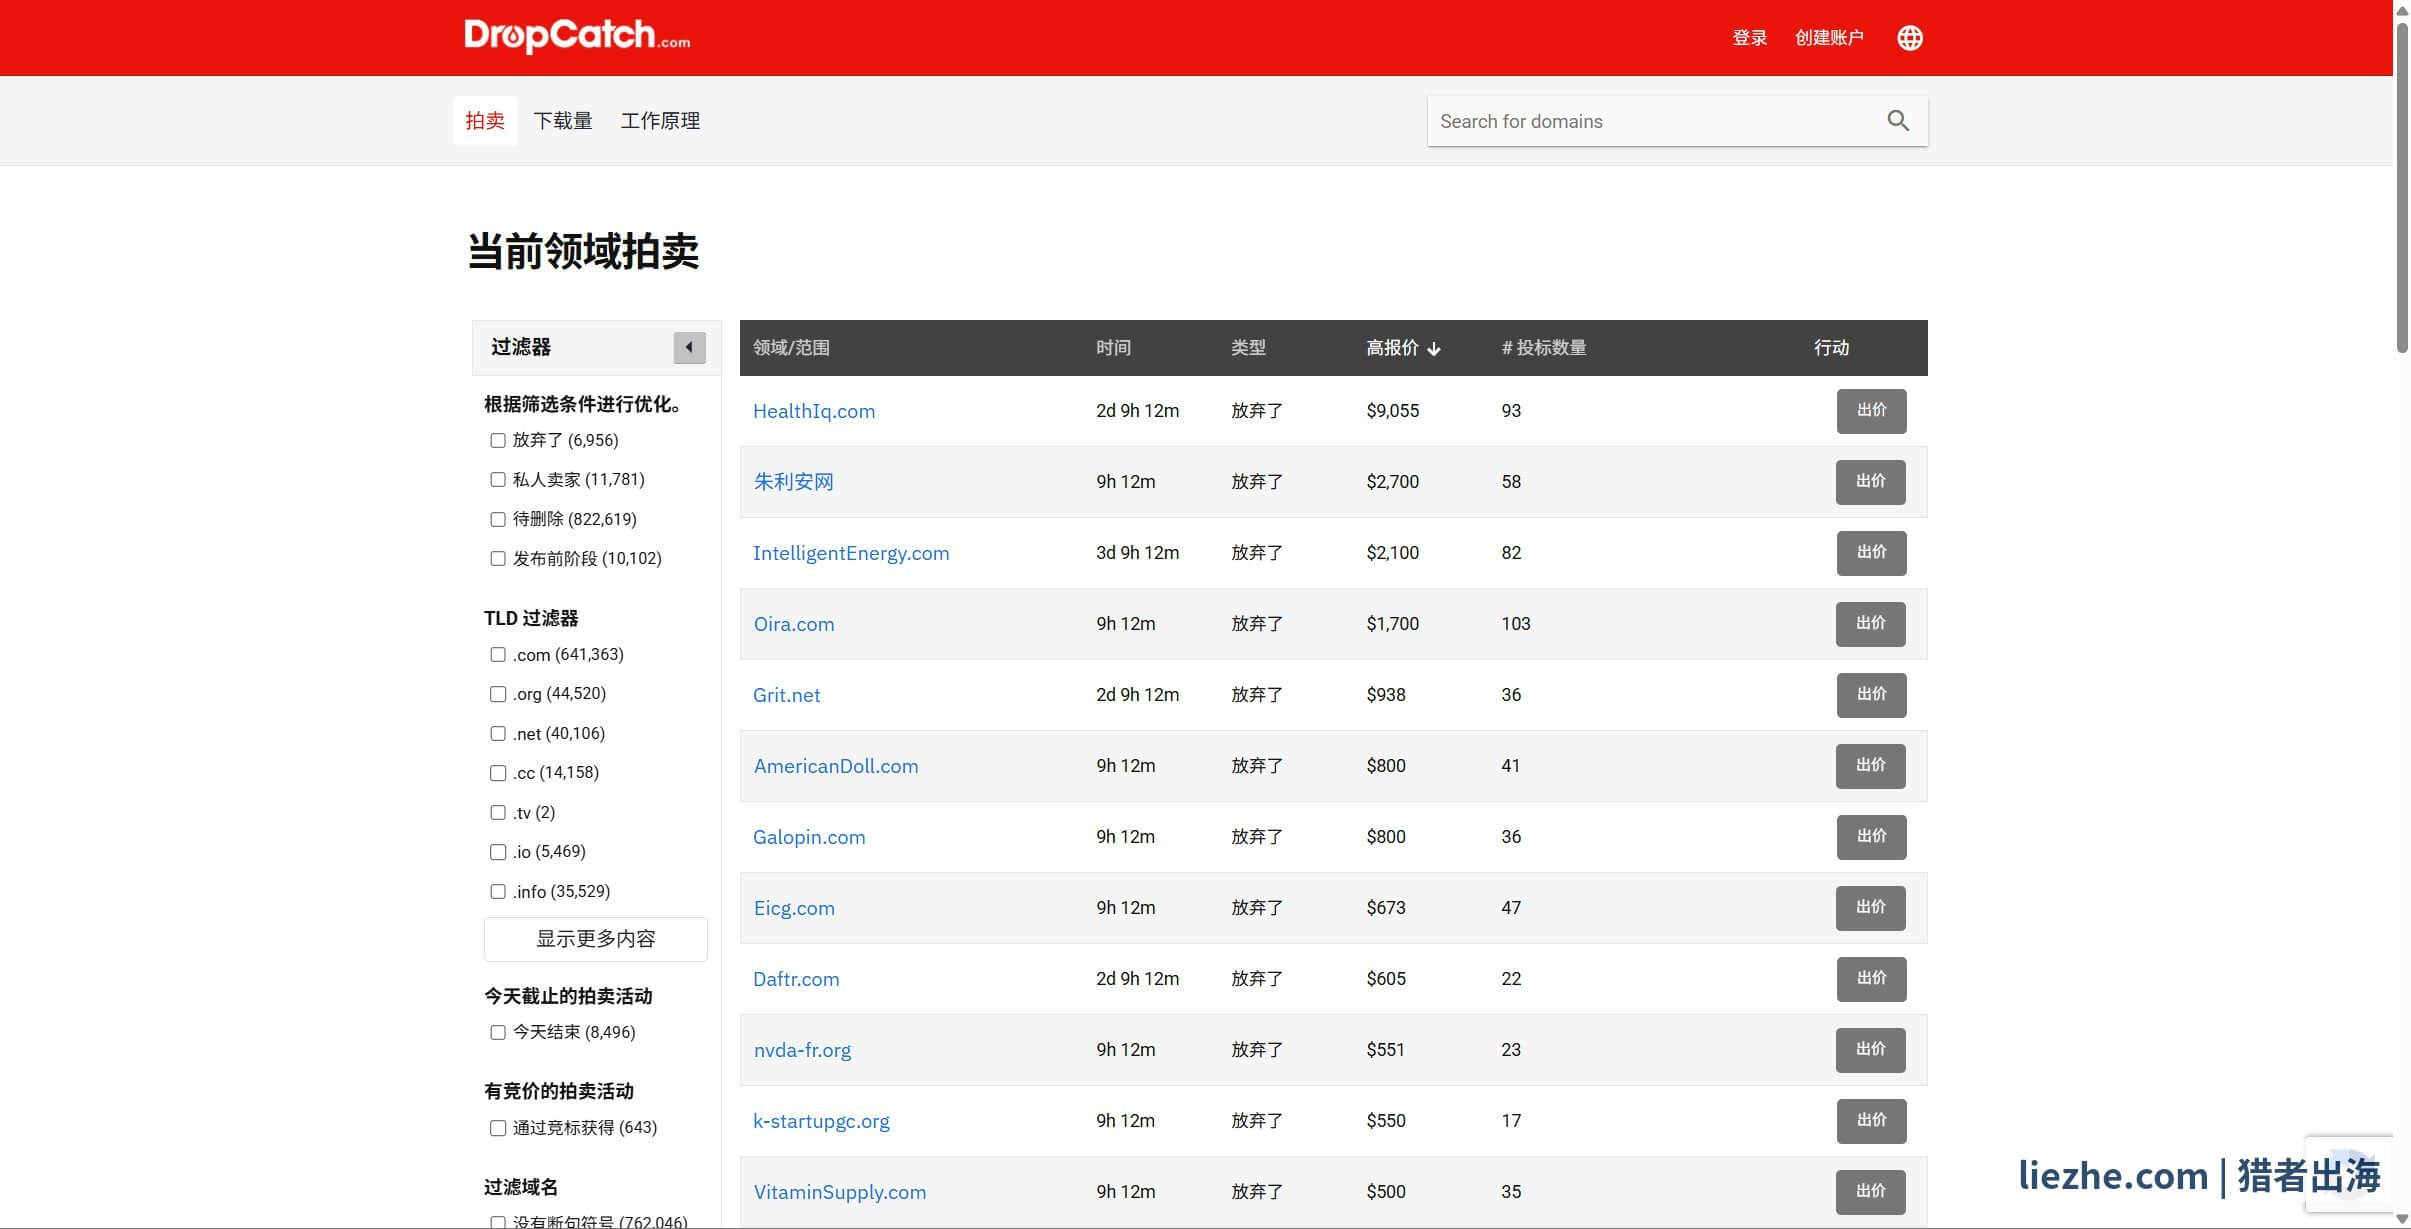
Task: Open Grit.net domain link
Action: click(x=786, y=695)
